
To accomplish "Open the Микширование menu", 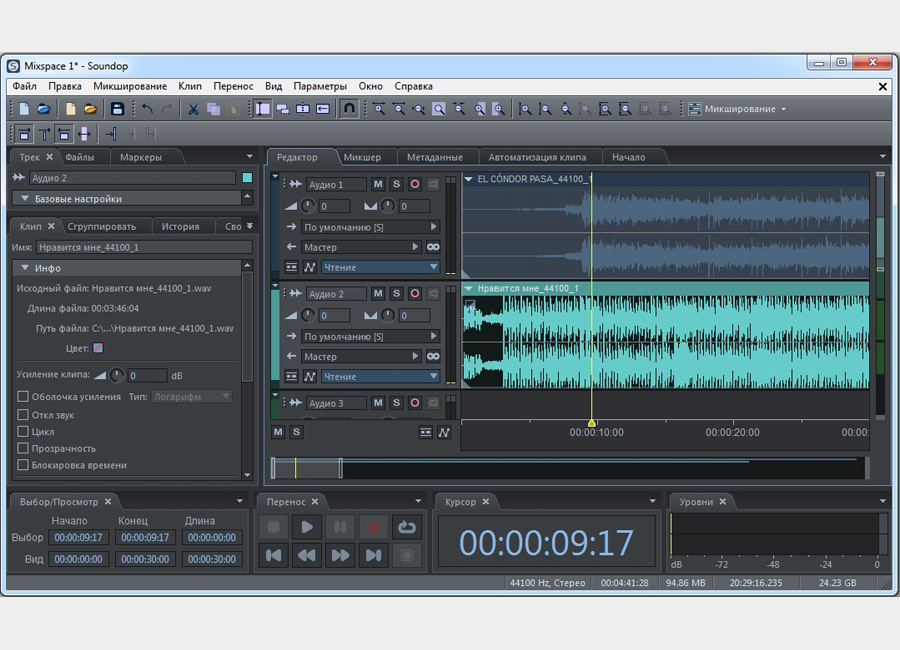I will coord(130,86).
